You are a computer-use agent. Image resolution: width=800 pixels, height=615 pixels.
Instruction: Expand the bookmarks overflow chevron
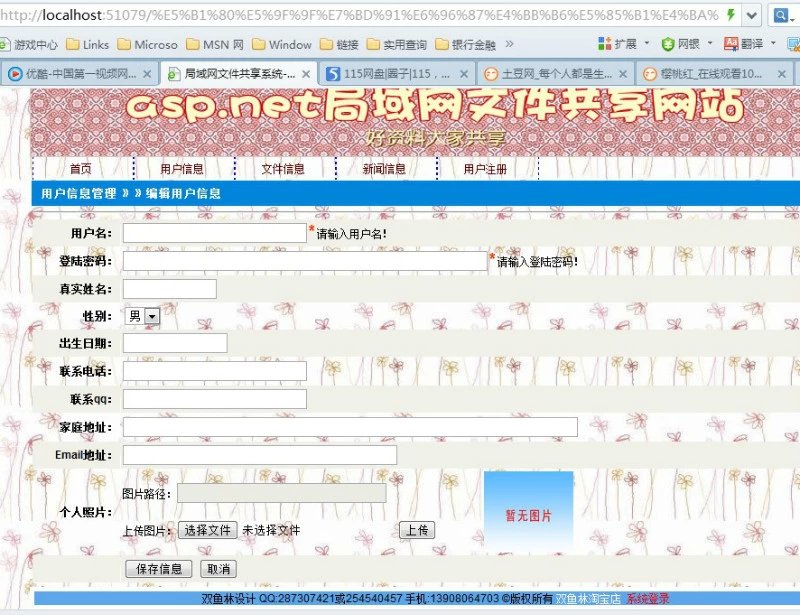[x=510, y=44]
